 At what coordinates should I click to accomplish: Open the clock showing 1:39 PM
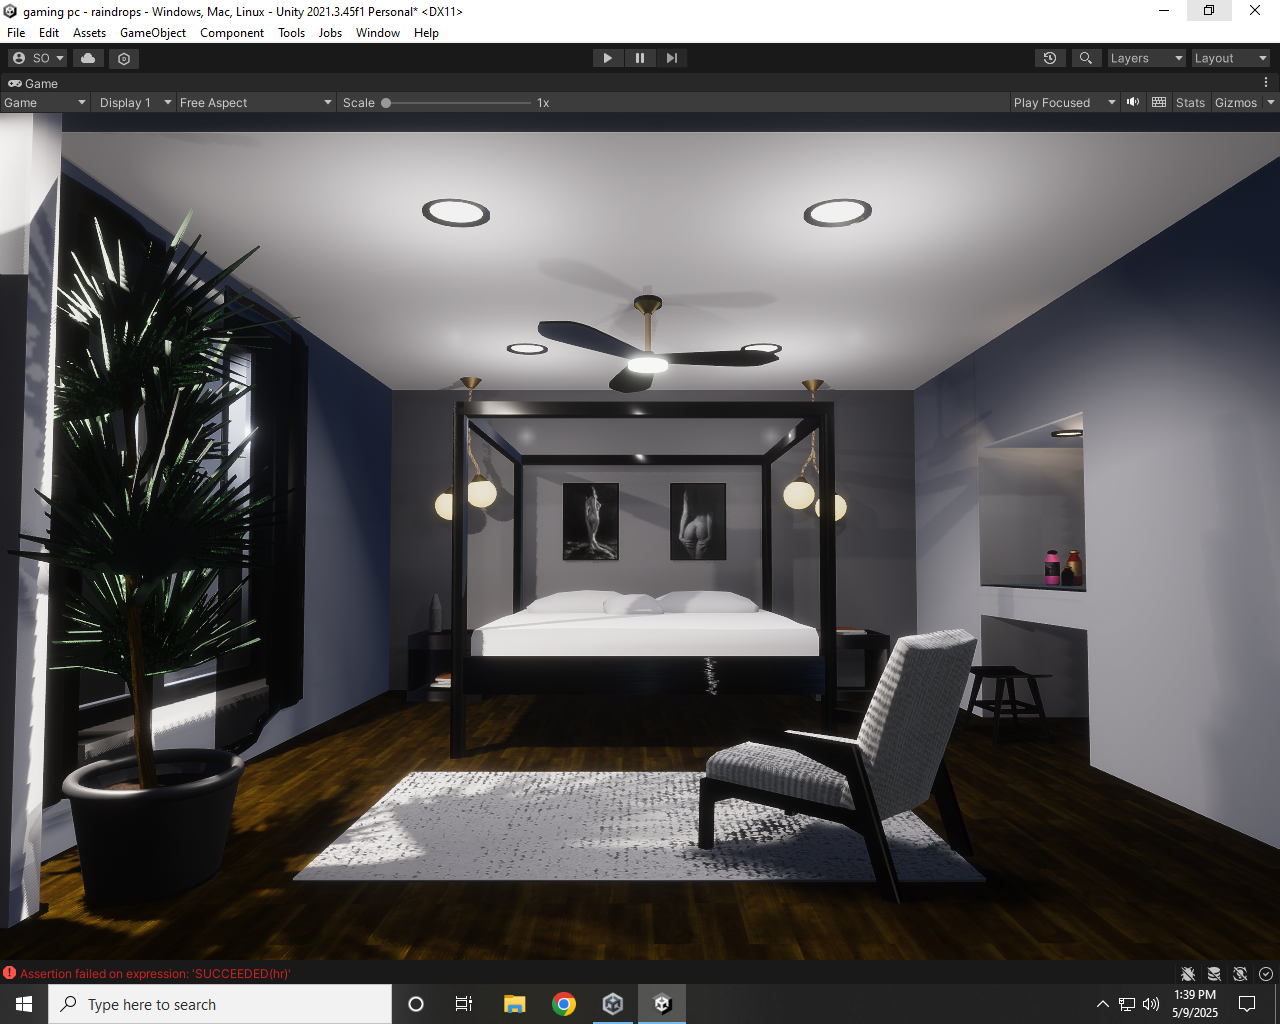[1195, 1004]
